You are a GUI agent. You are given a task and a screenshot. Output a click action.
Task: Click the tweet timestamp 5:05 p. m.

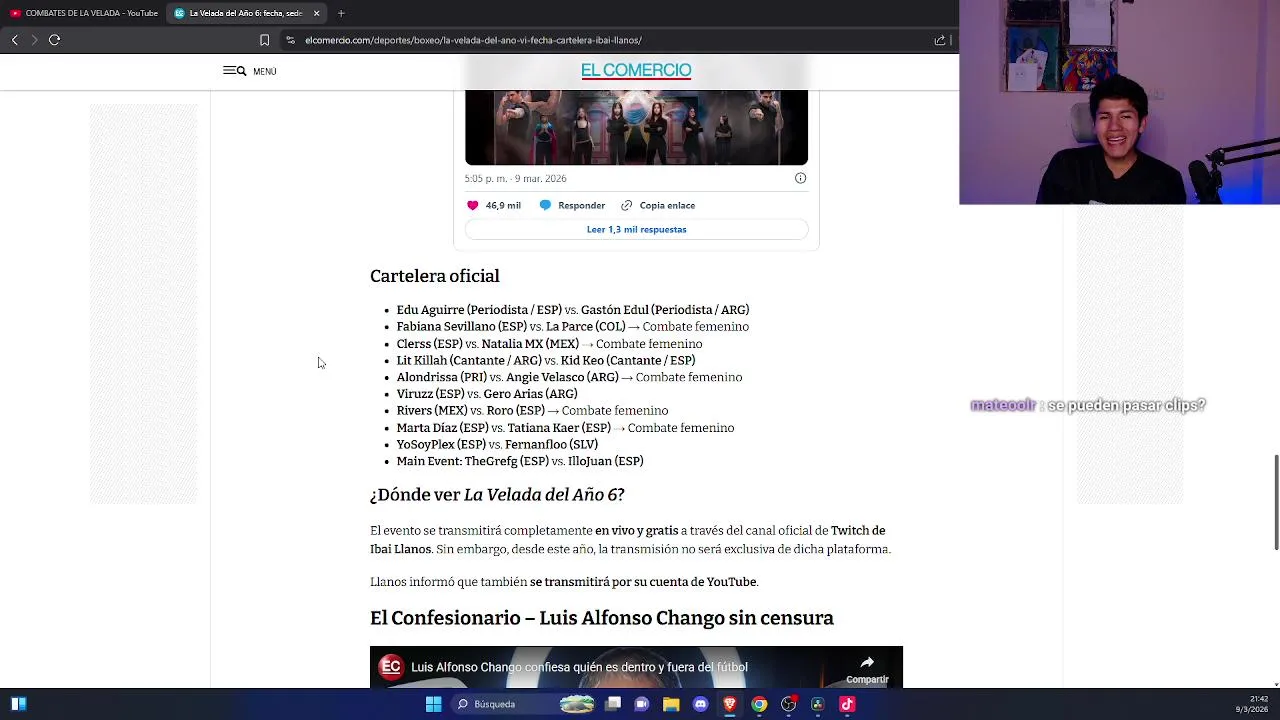515,178
